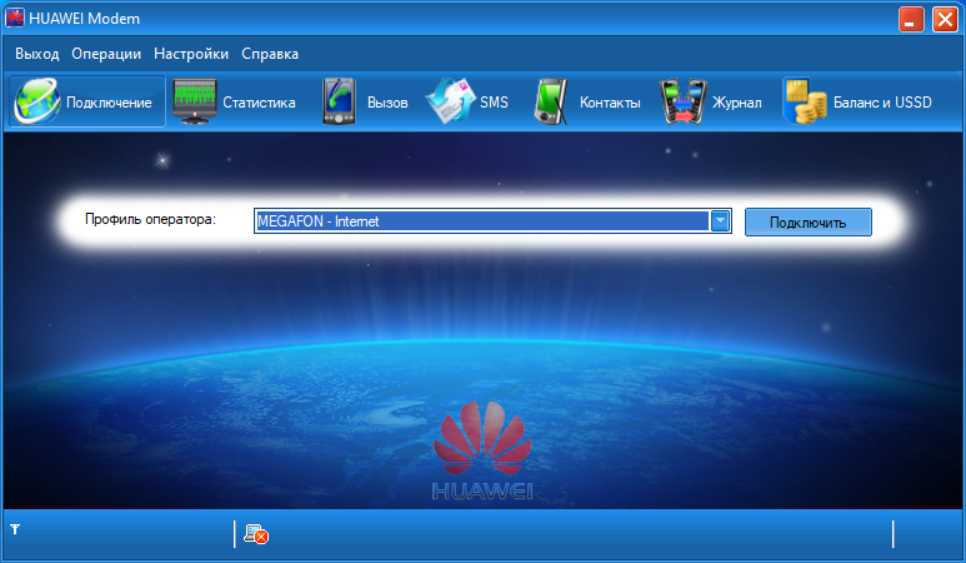This screenshot has width=966, height=563.
Task: Open the Подключение globe icon tab
Action: tap(37, 102)
